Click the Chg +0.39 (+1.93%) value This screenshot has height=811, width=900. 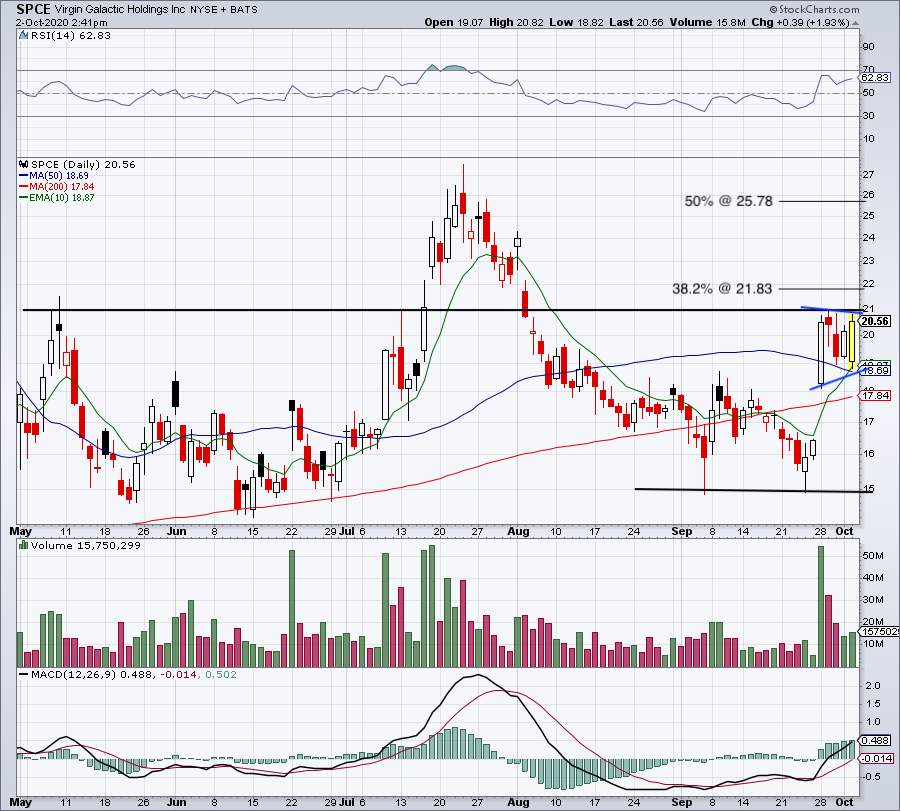pyautogui.click(x=800, y=22)
